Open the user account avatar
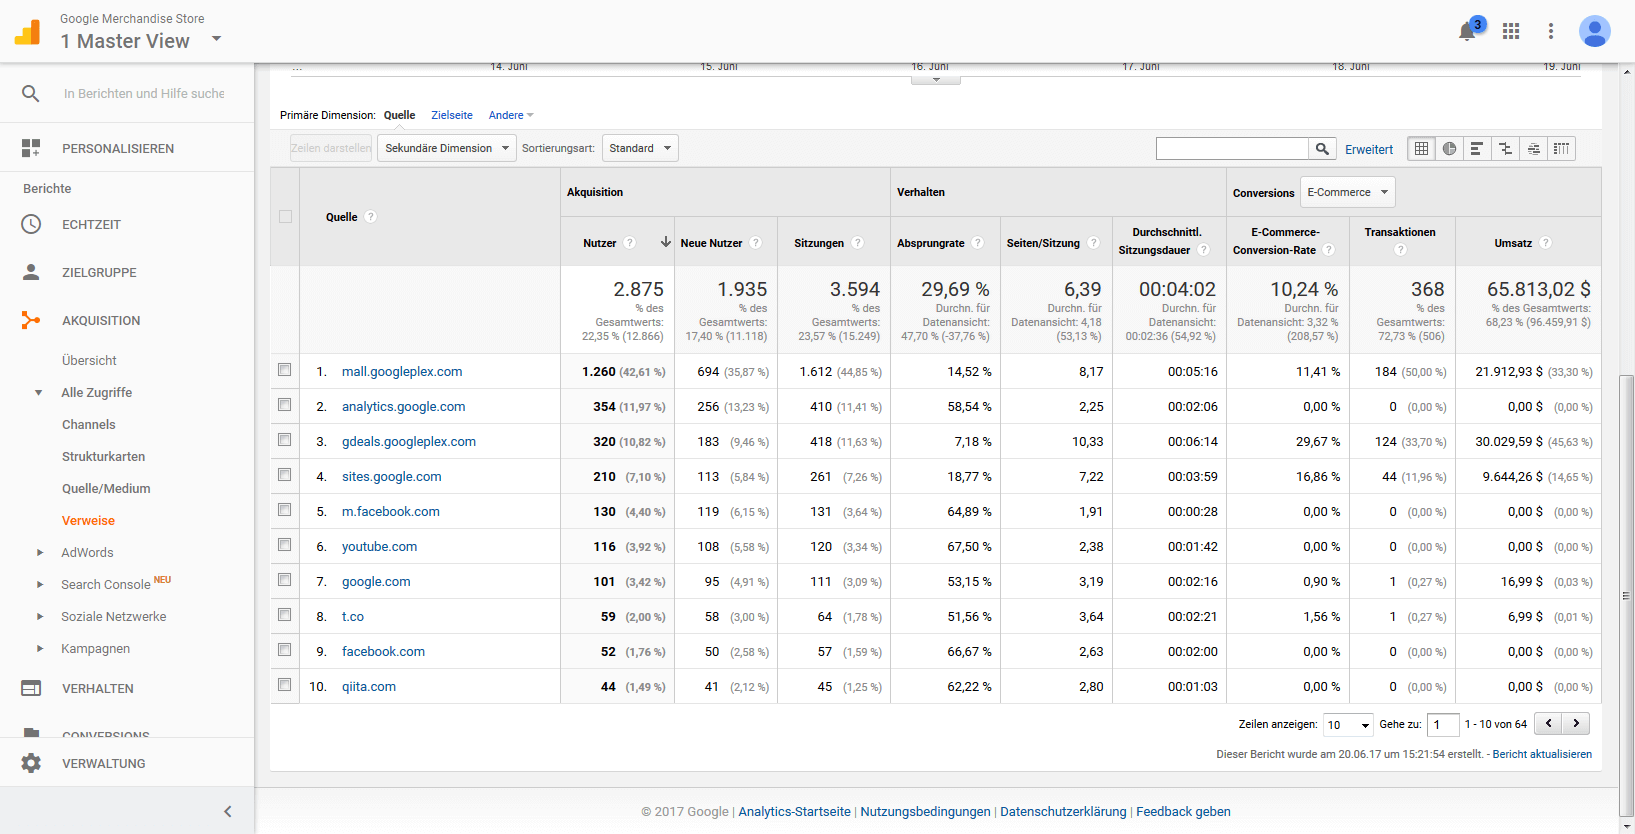 [x=1595, y=31]
